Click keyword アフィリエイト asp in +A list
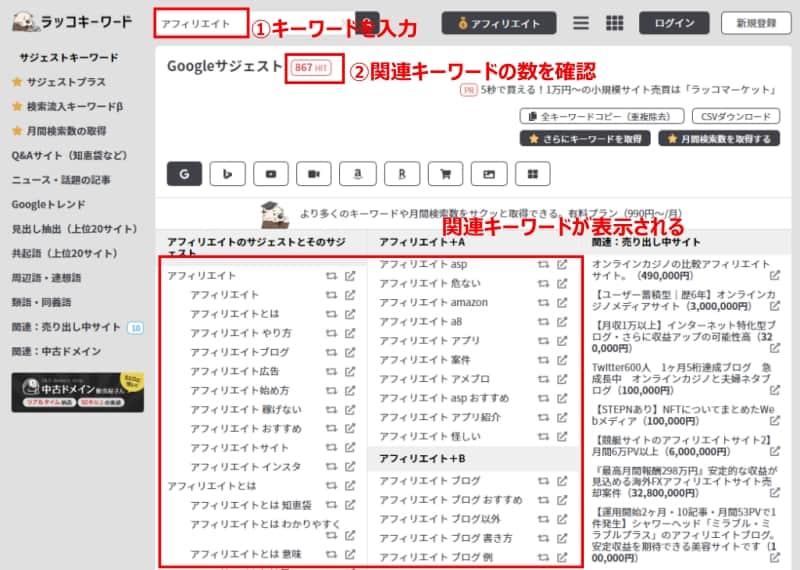This screenshot has width=800, height=570. (423, 264)
